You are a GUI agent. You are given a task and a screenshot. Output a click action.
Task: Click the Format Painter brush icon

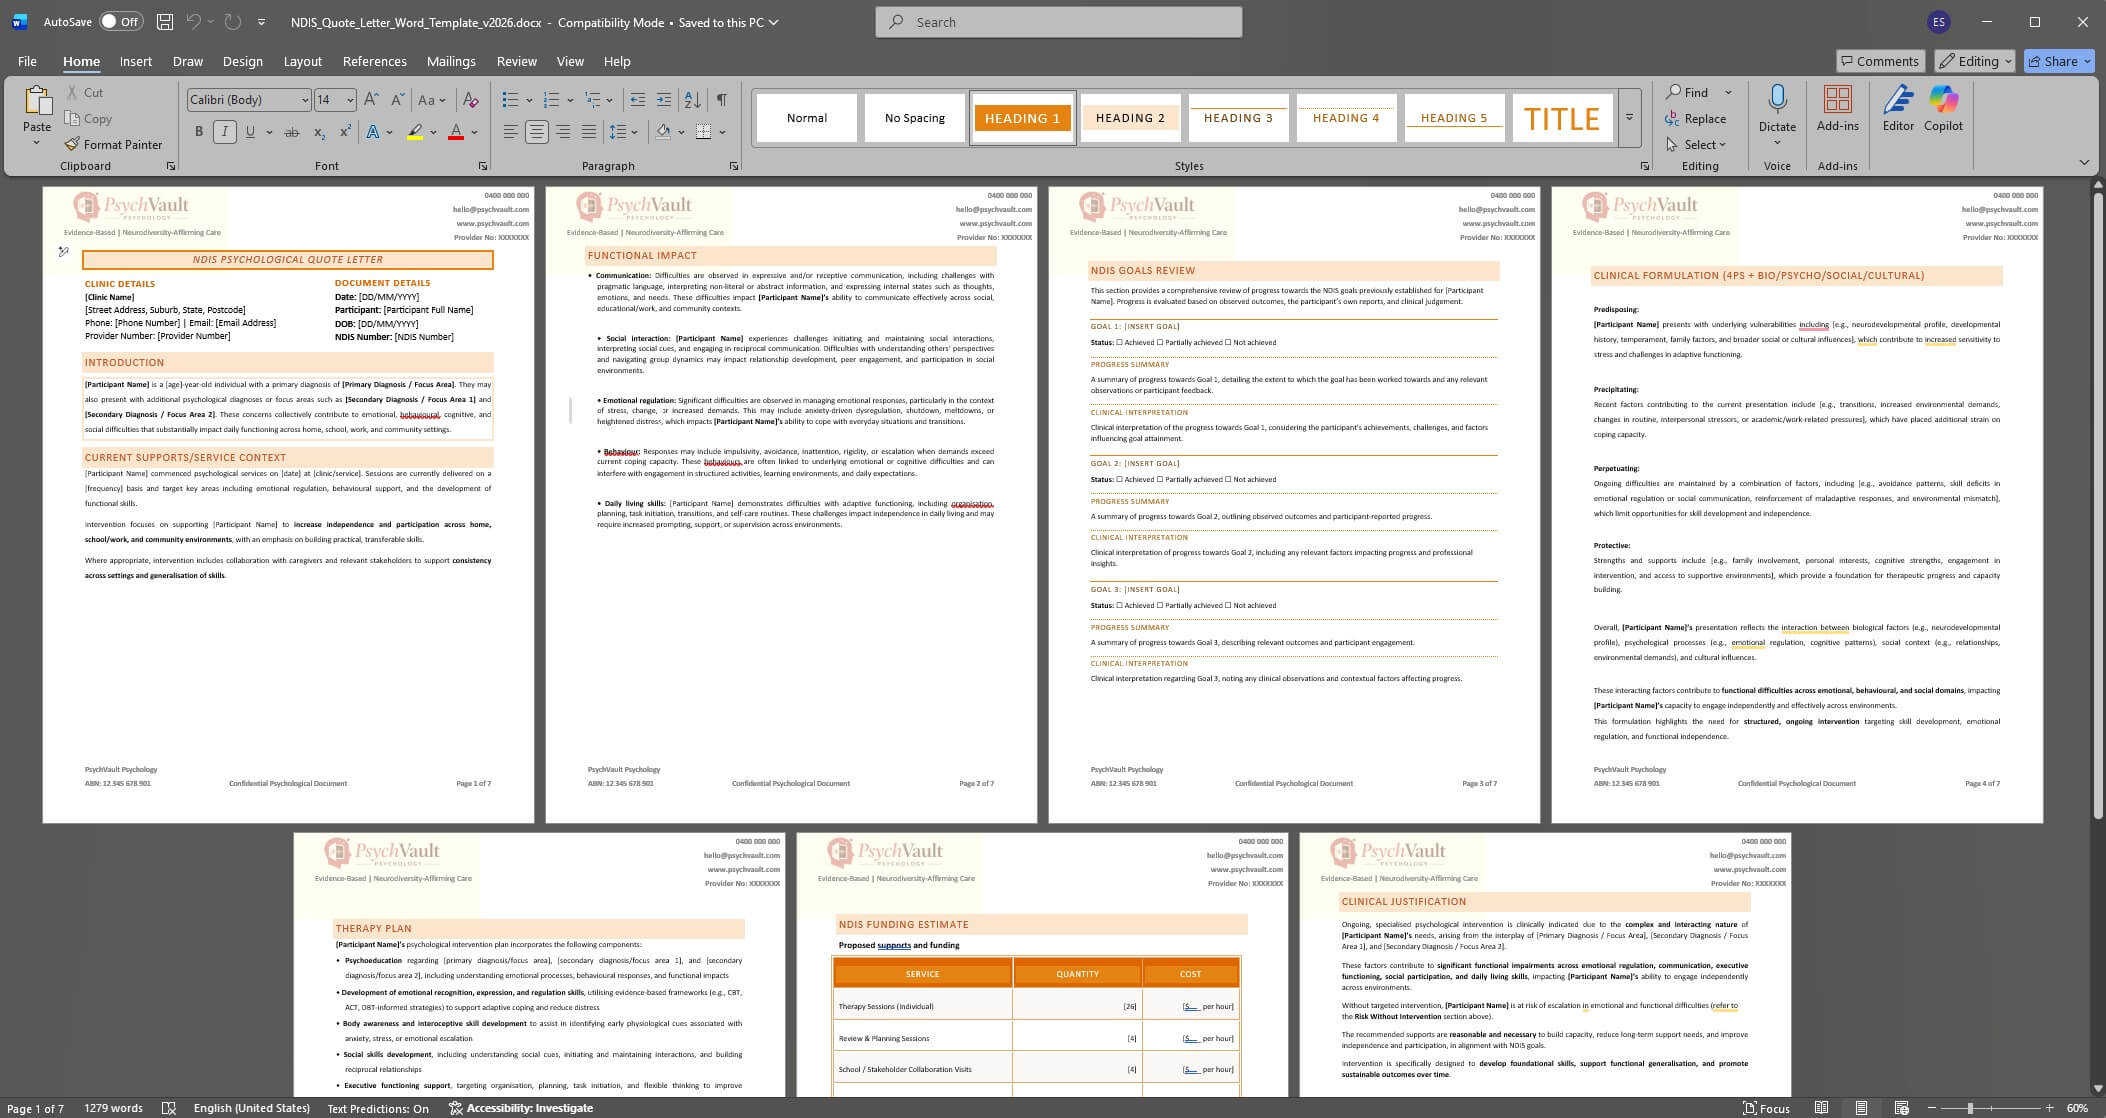pyautogui.click(x=72, y=144)
